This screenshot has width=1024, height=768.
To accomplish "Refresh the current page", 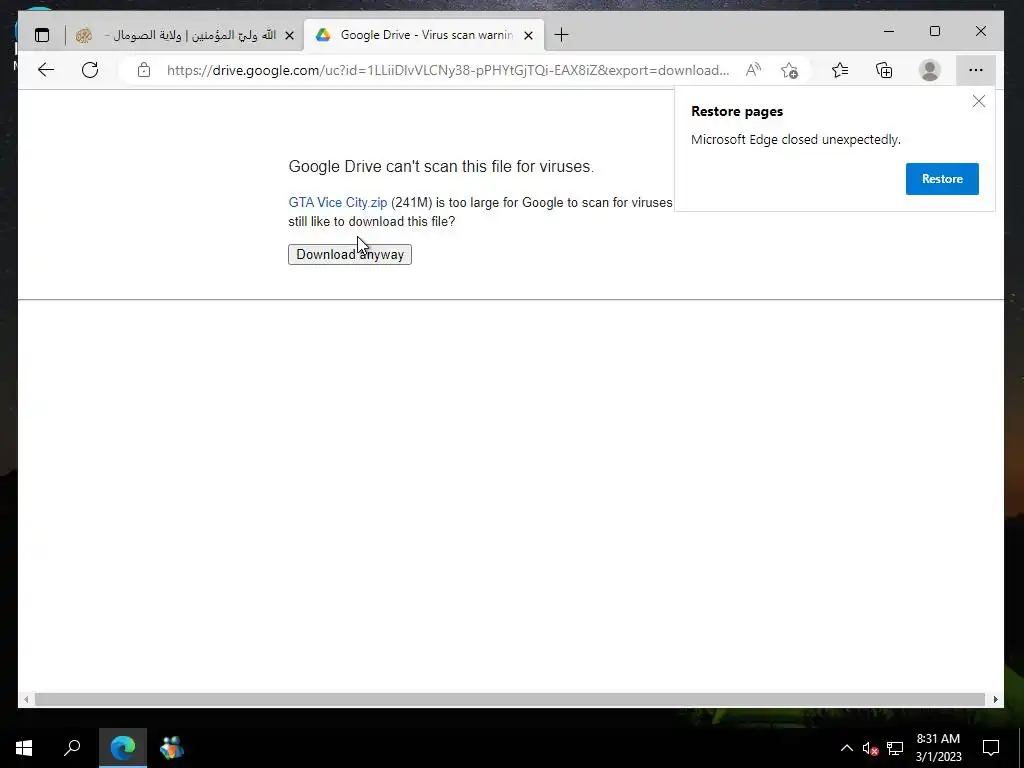I will pos(90,70).
